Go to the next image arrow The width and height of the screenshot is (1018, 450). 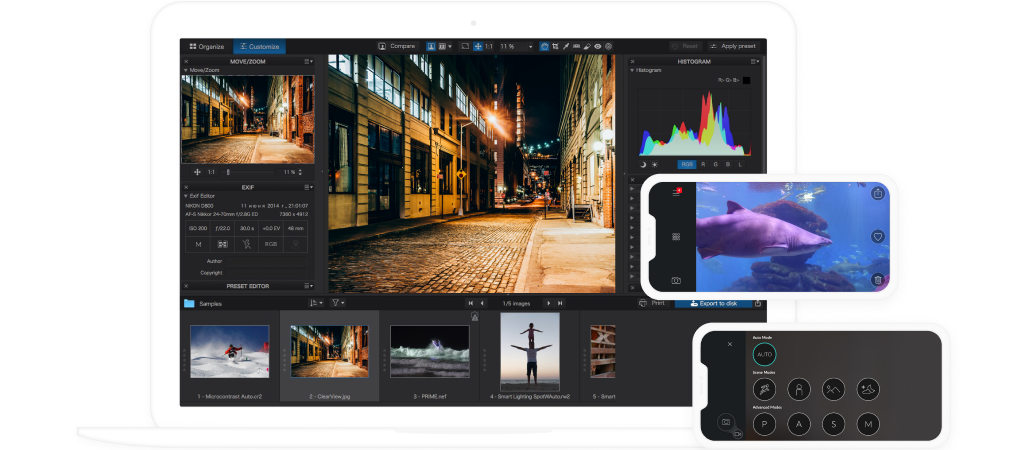[549, 303]
